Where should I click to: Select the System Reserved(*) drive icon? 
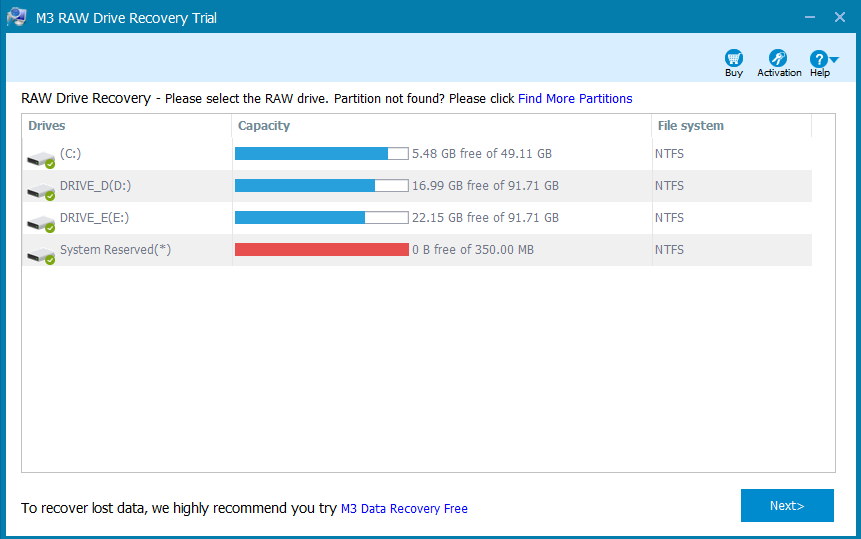(x=41, y=255)
